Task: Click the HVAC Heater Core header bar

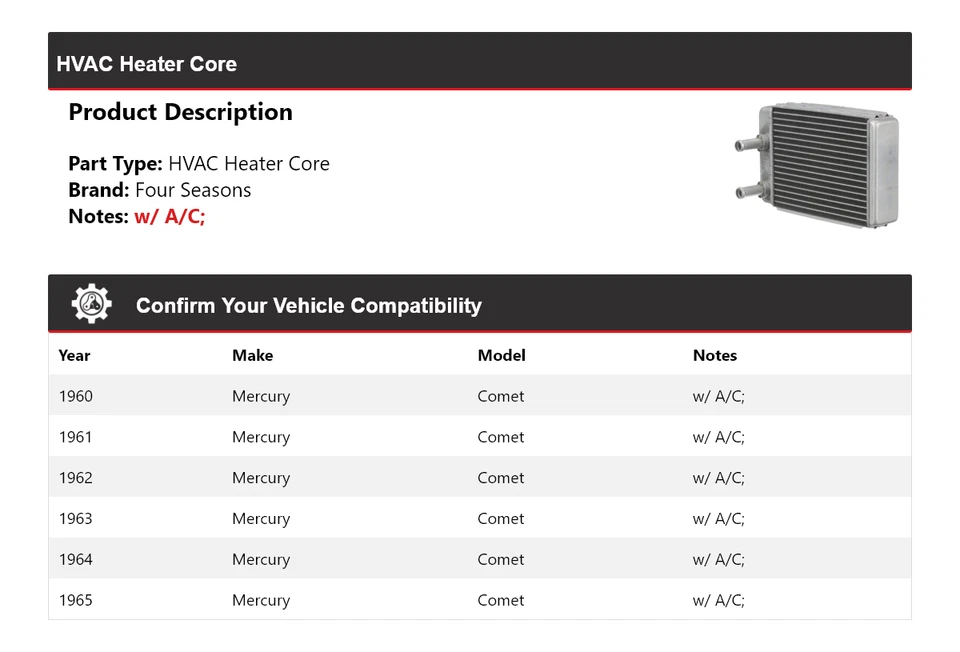Action: click(480, 62)
